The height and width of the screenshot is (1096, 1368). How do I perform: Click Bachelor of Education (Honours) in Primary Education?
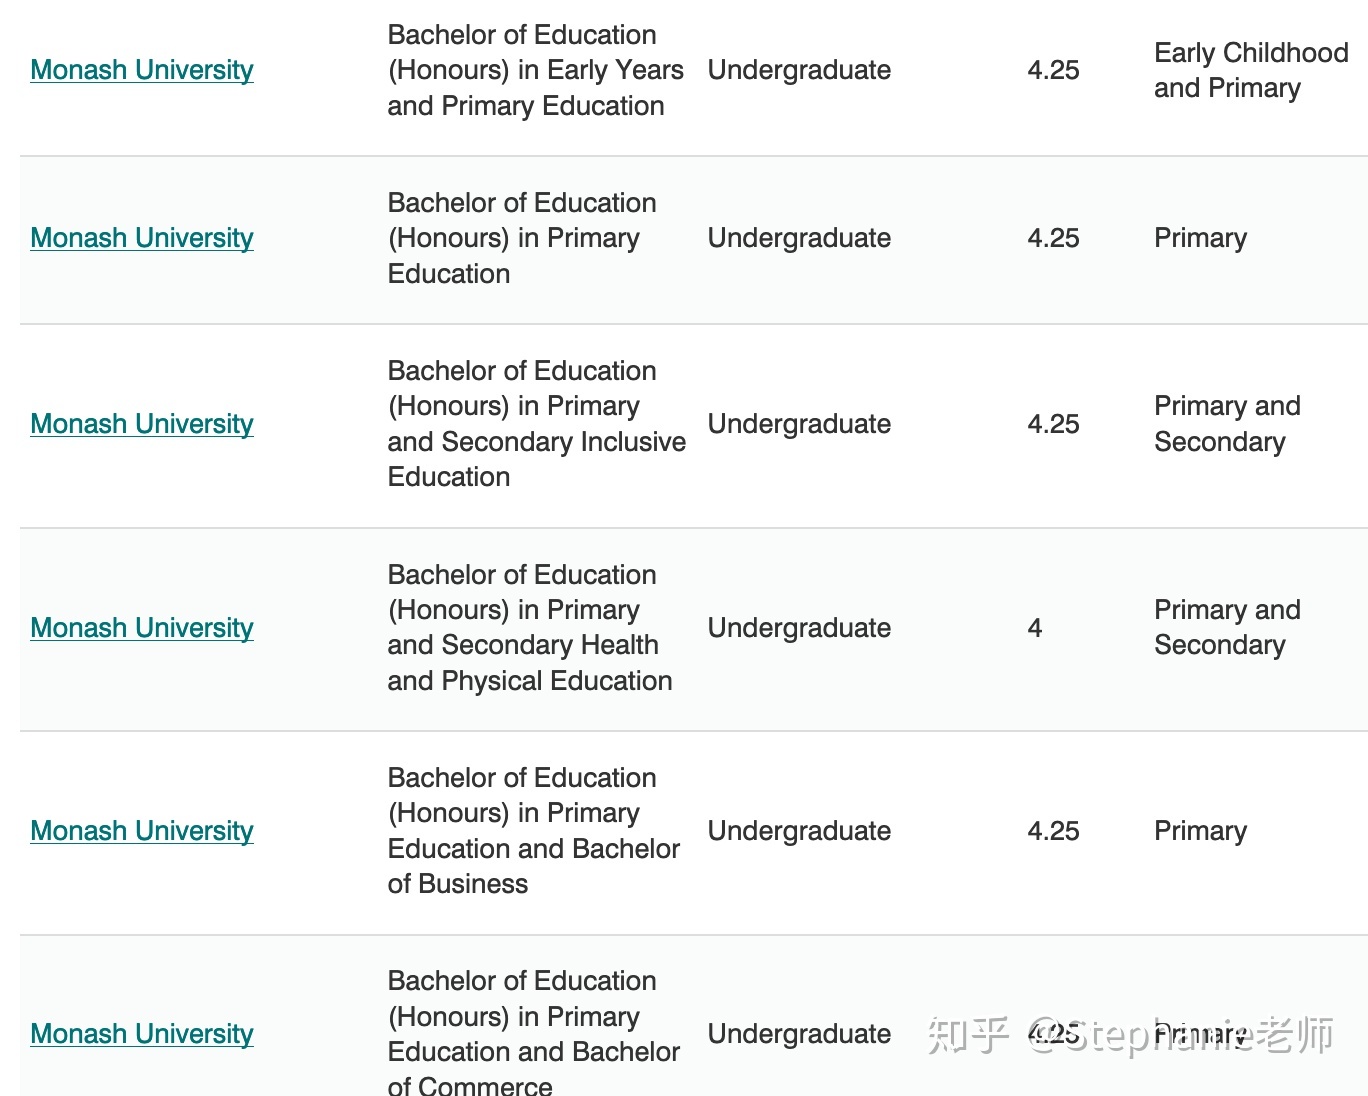click(521, 238)
